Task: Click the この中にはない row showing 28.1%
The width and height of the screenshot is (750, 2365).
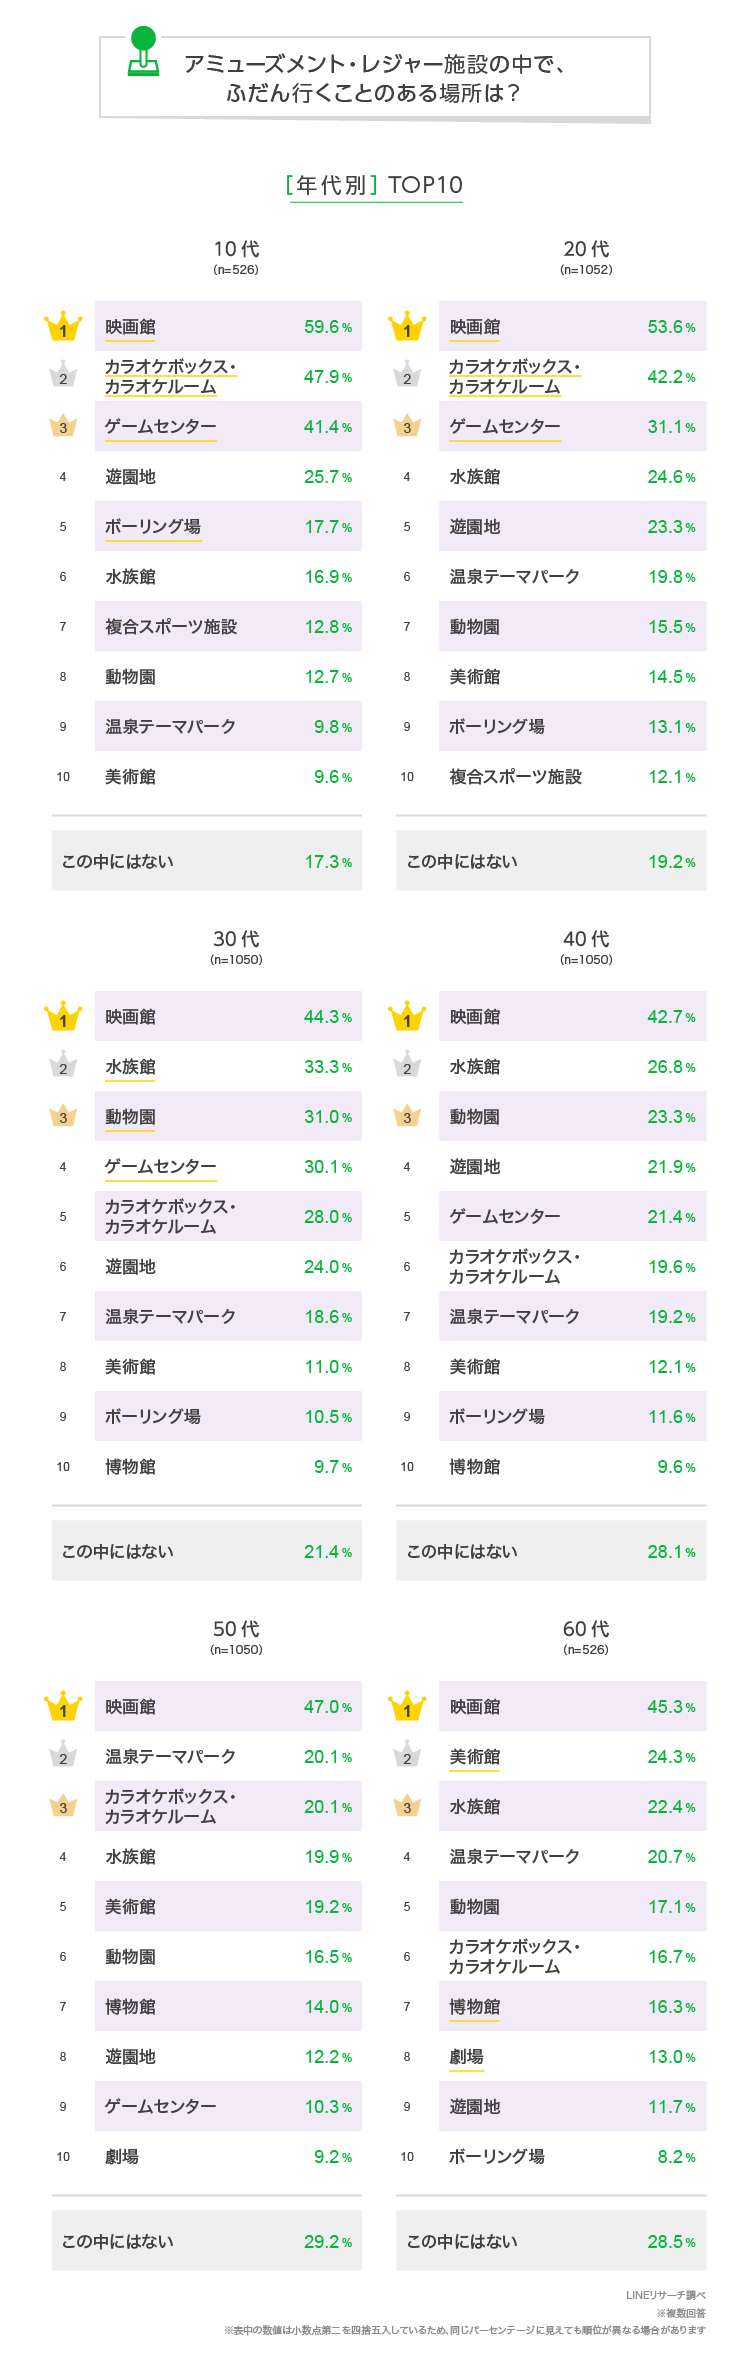Action: pos(551,1551)
